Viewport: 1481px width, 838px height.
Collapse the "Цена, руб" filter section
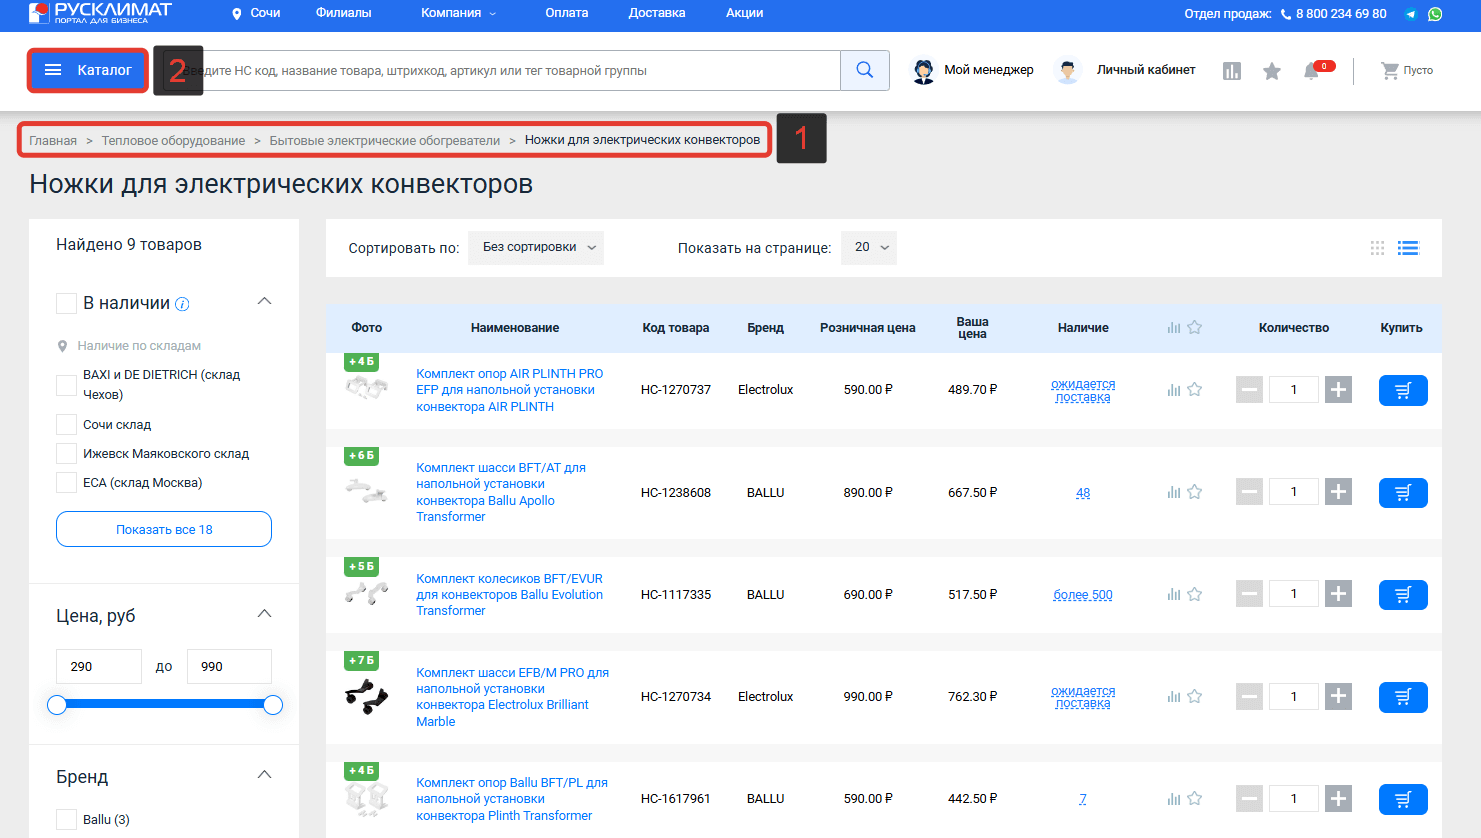[x=264, y=614]
